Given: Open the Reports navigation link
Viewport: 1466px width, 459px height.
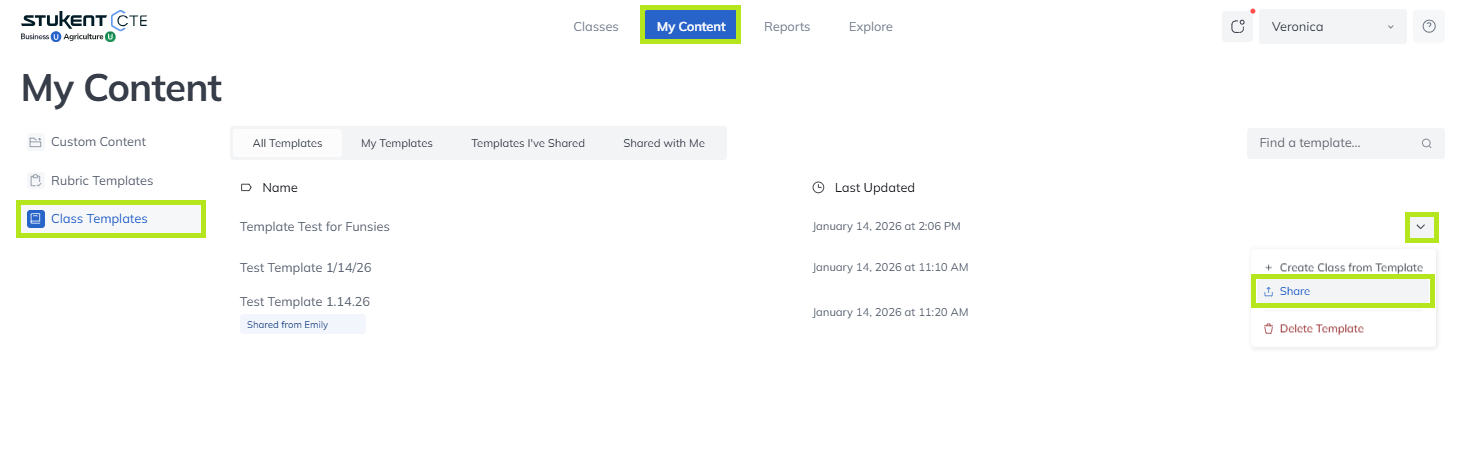Looking at the screenshot, I should point(786,27).
